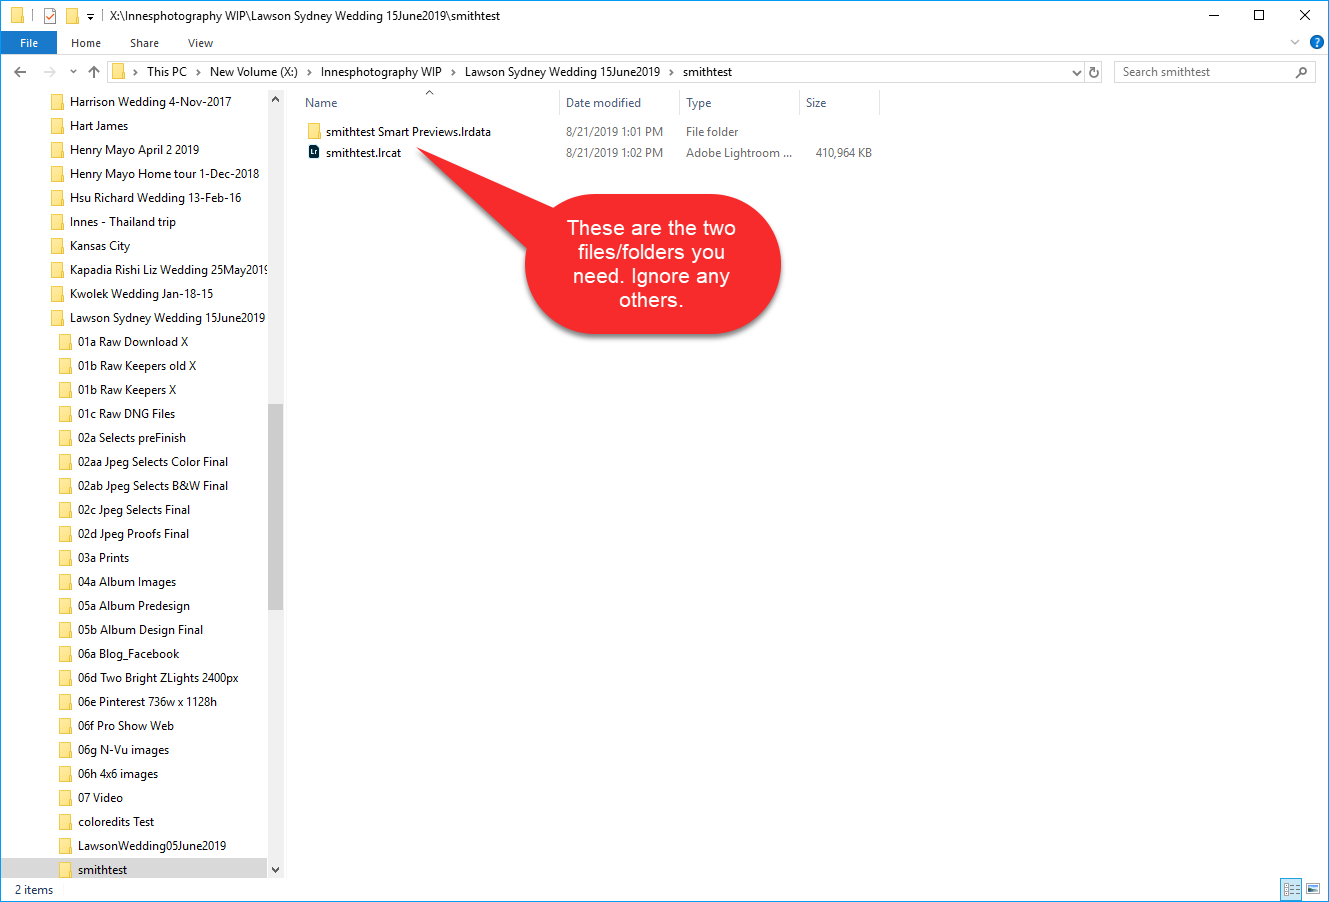
Task: Go forward with the Forward arrow
Action: click(x=49, y=72)
